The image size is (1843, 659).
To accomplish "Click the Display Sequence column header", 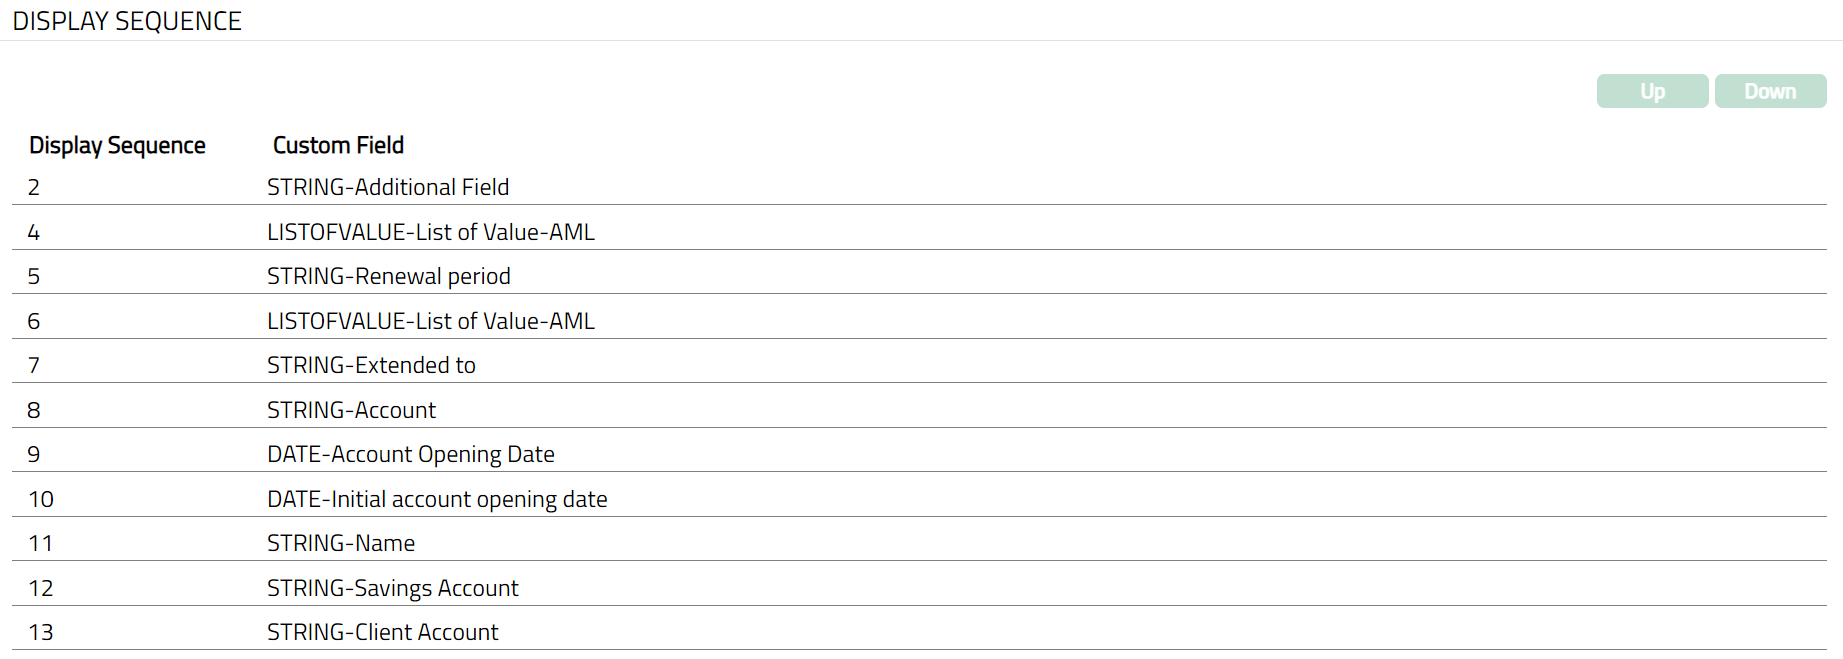I will [x=117, y=145].
